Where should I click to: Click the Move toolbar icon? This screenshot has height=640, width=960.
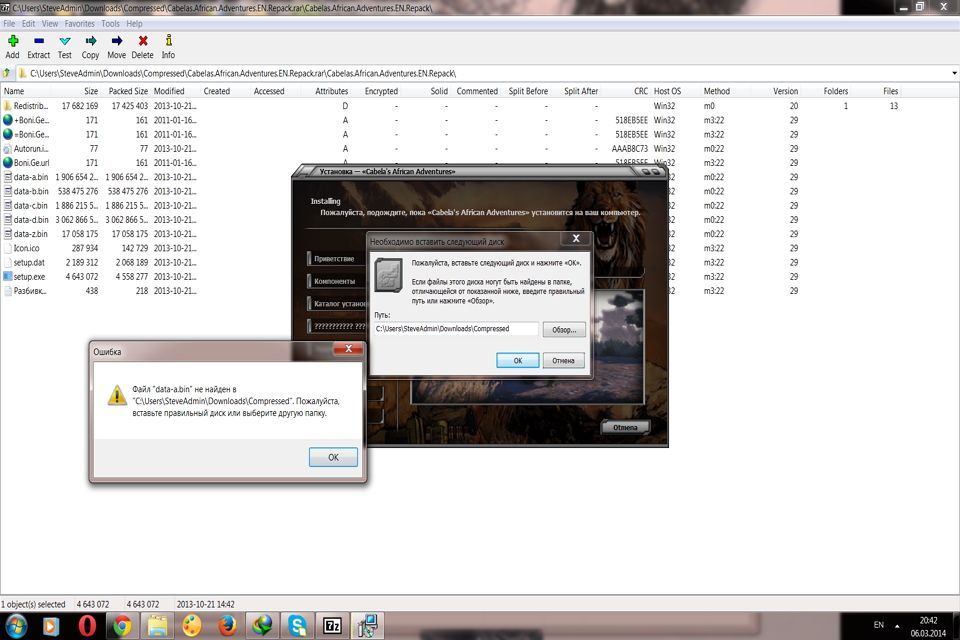click(117, 41)
